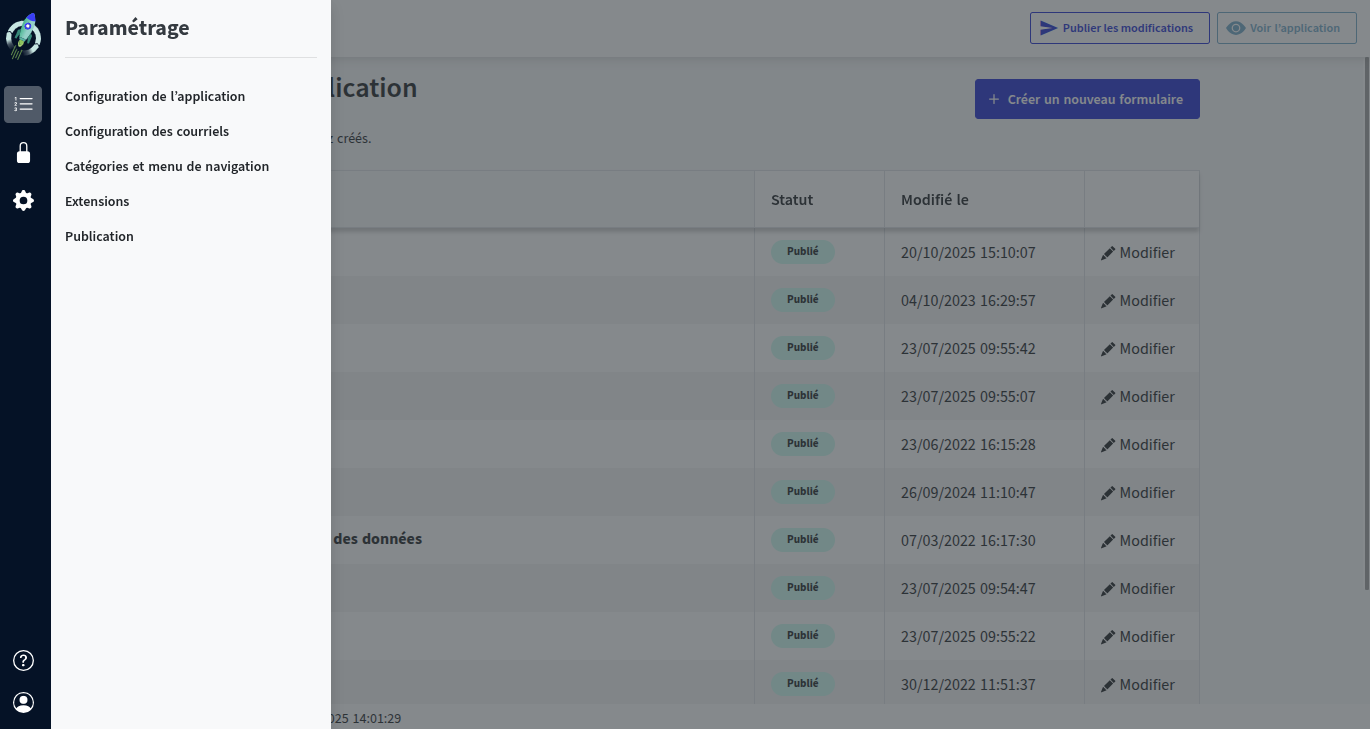Click Voir l'application button

click(1286, 28)
